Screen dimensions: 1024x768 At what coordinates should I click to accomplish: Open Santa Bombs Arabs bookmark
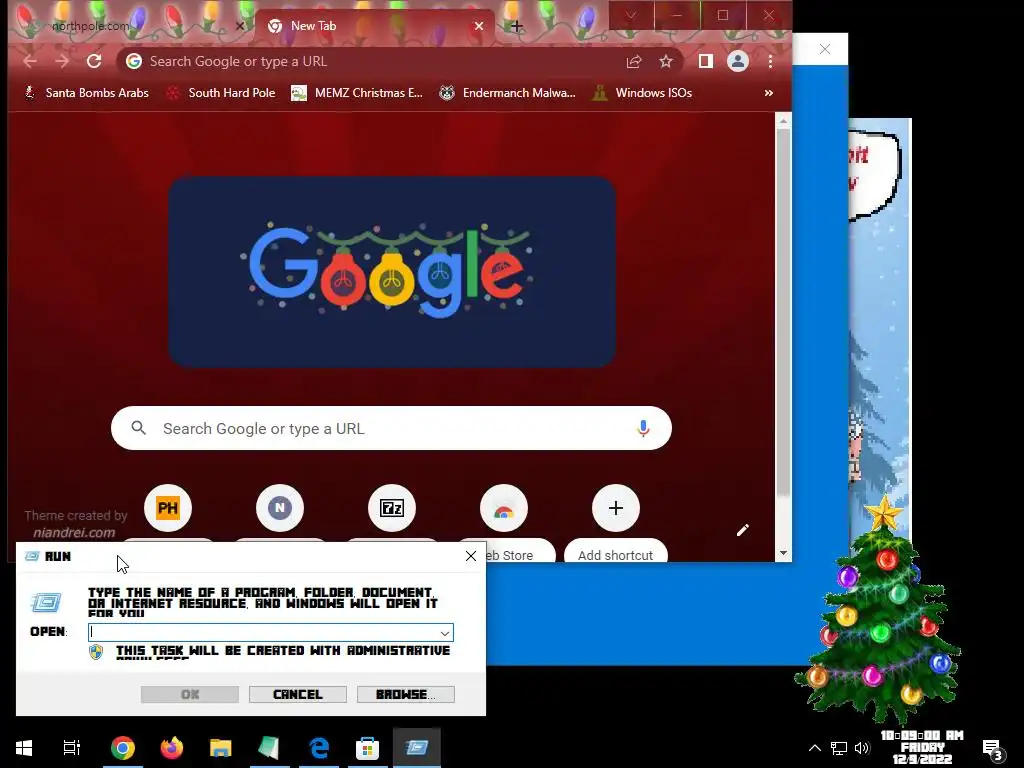click(87, 93)
